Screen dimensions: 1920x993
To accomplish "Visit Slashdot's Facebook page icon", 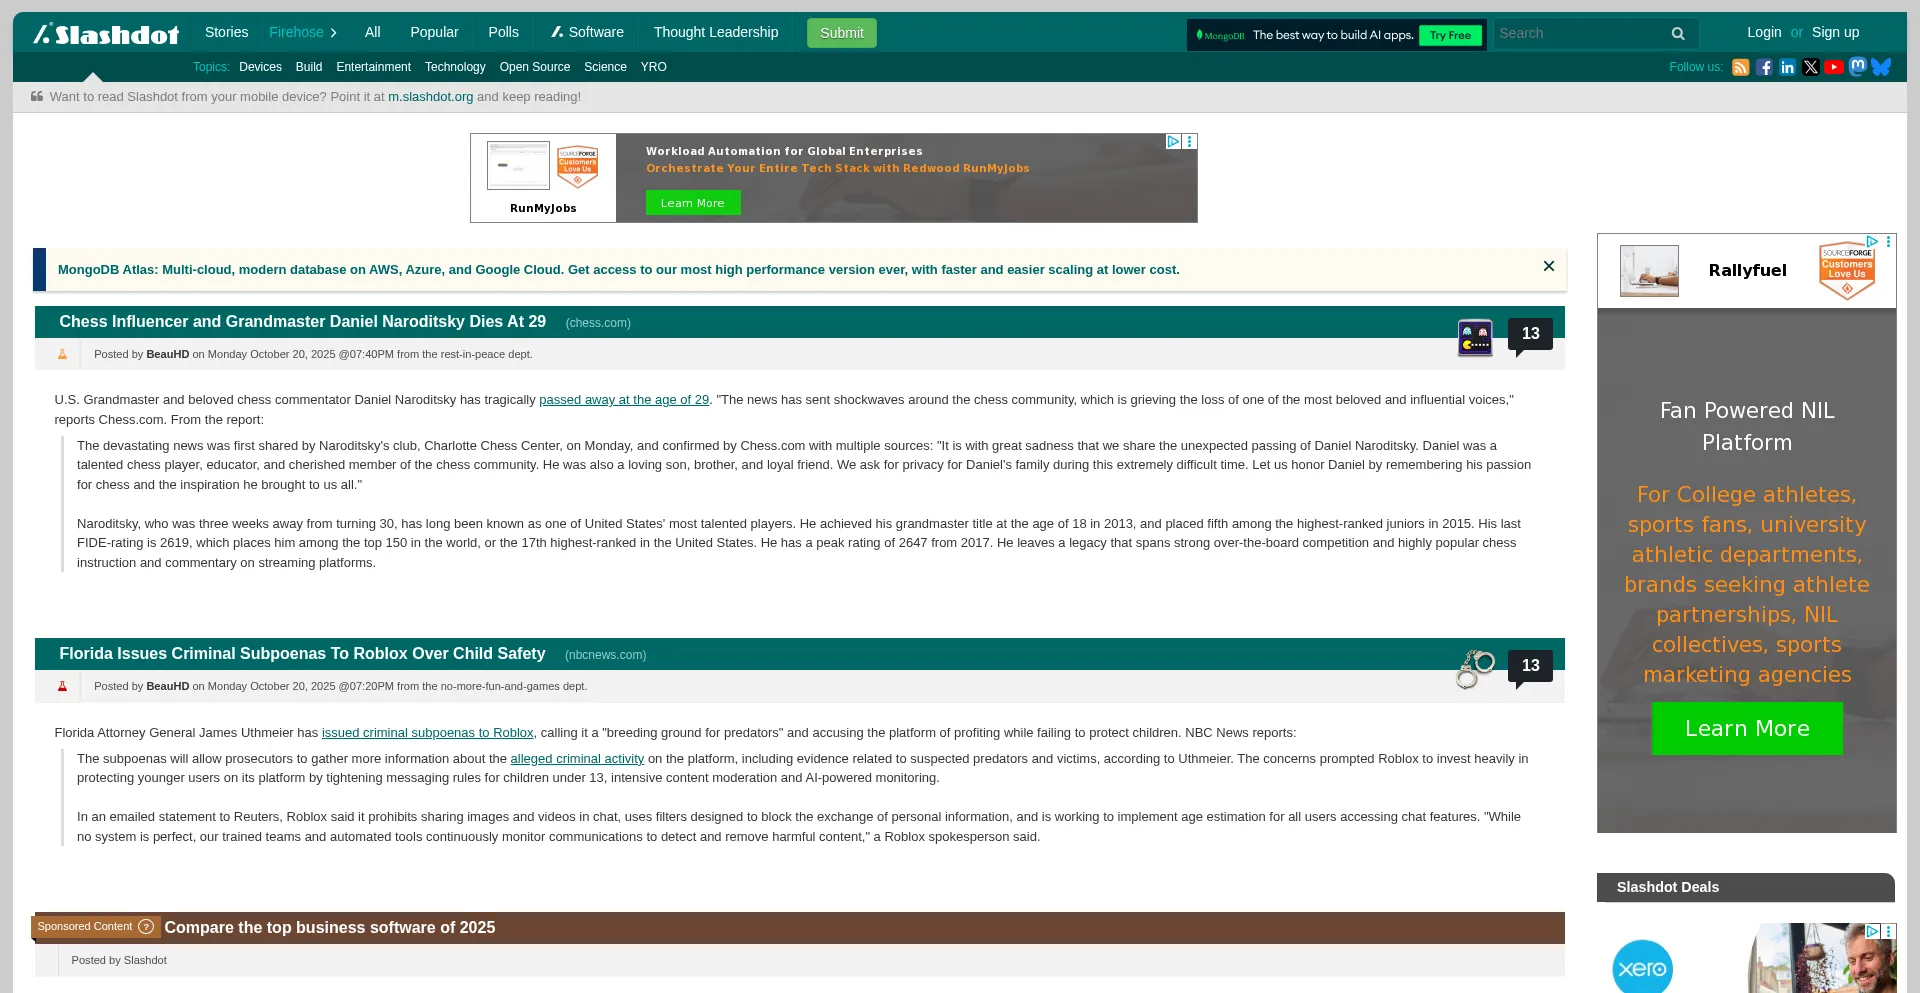I will pos(1764,67).
